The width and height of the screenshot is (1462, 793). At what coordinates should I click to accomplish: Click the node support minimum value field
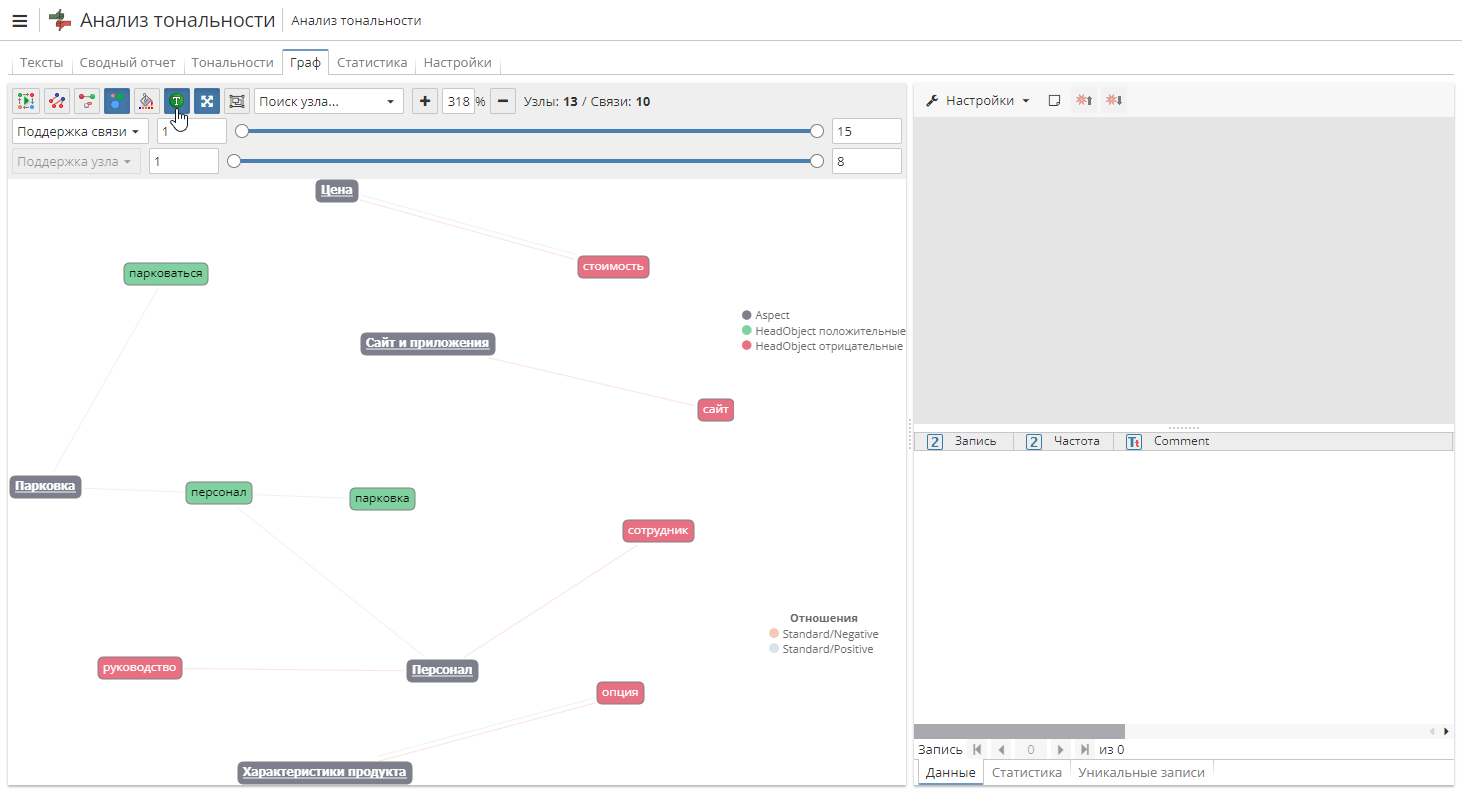tap(184, 161)
